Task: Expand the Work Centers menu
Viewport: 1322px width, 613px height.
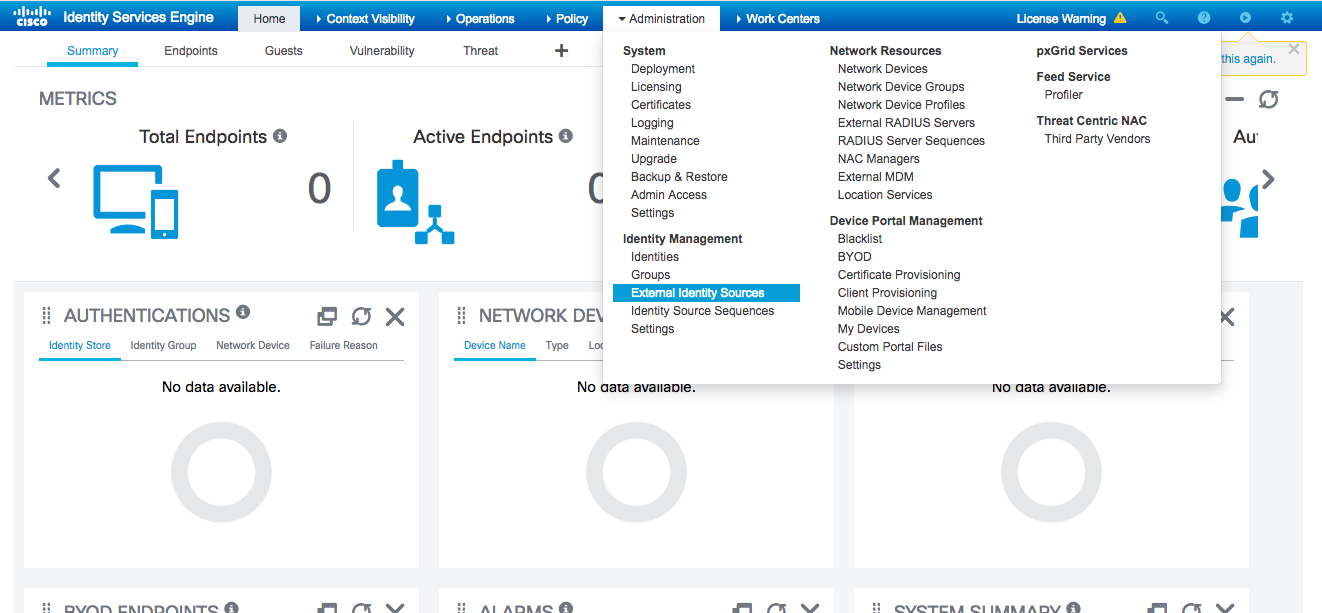Action: (777, 19)
